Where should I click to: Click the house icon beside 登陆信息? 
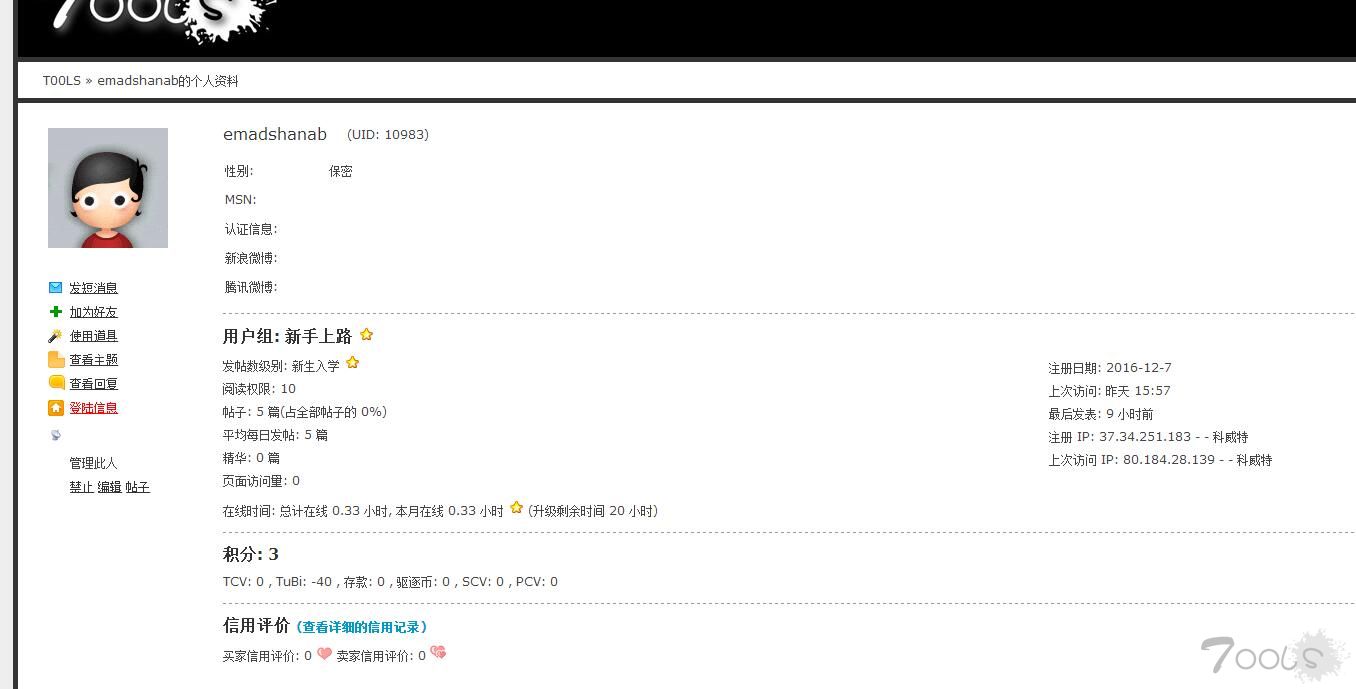click(56, 408)
